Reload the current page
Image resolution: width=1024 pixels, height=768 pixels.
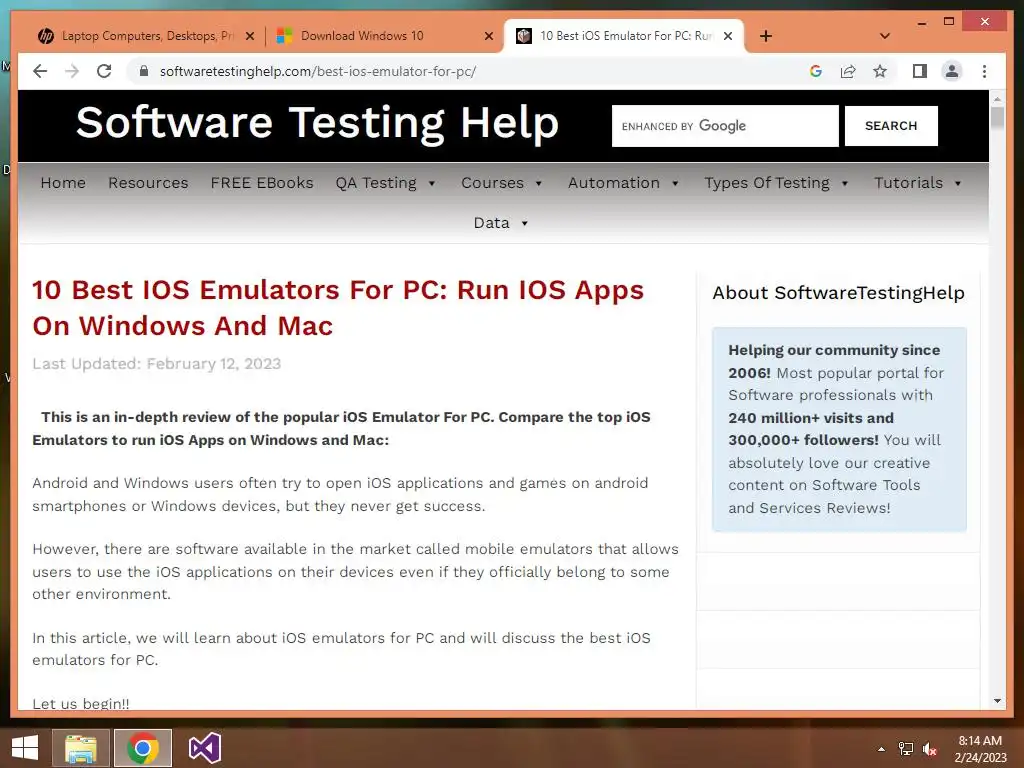tap(104, 71)
